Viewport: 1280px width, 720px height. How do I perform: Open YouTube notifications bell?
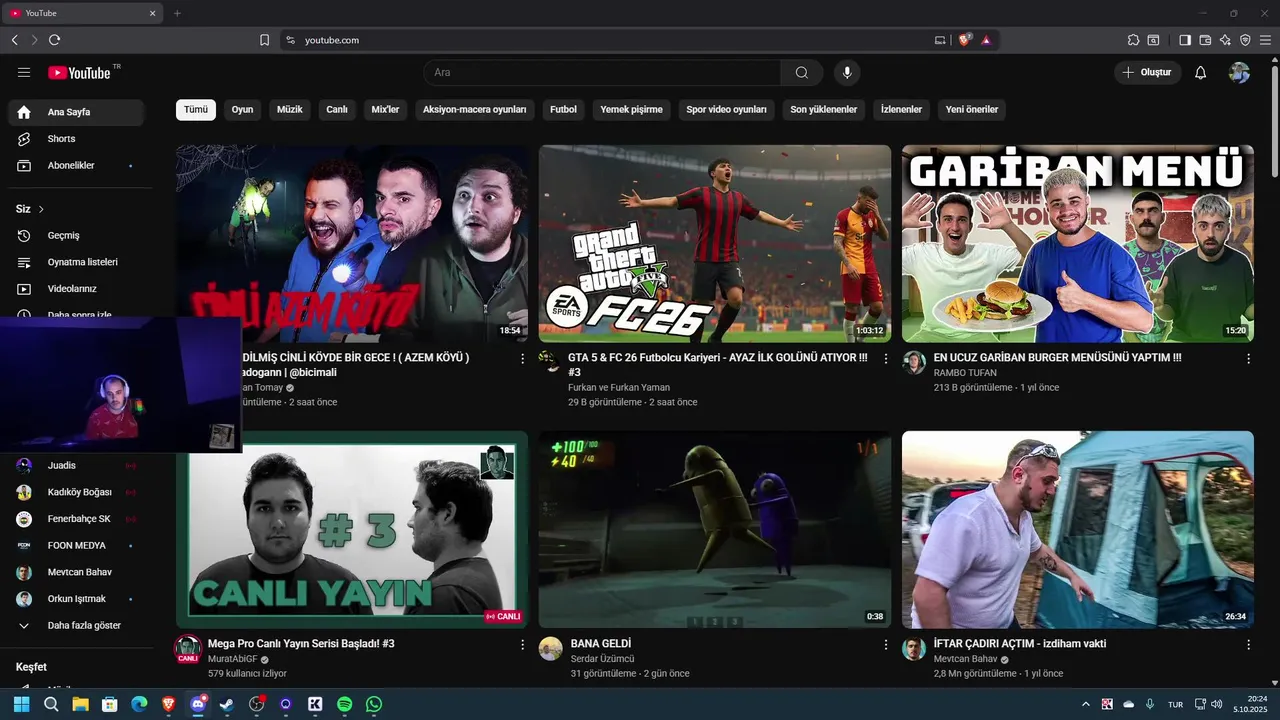[x=1201, y=72]
